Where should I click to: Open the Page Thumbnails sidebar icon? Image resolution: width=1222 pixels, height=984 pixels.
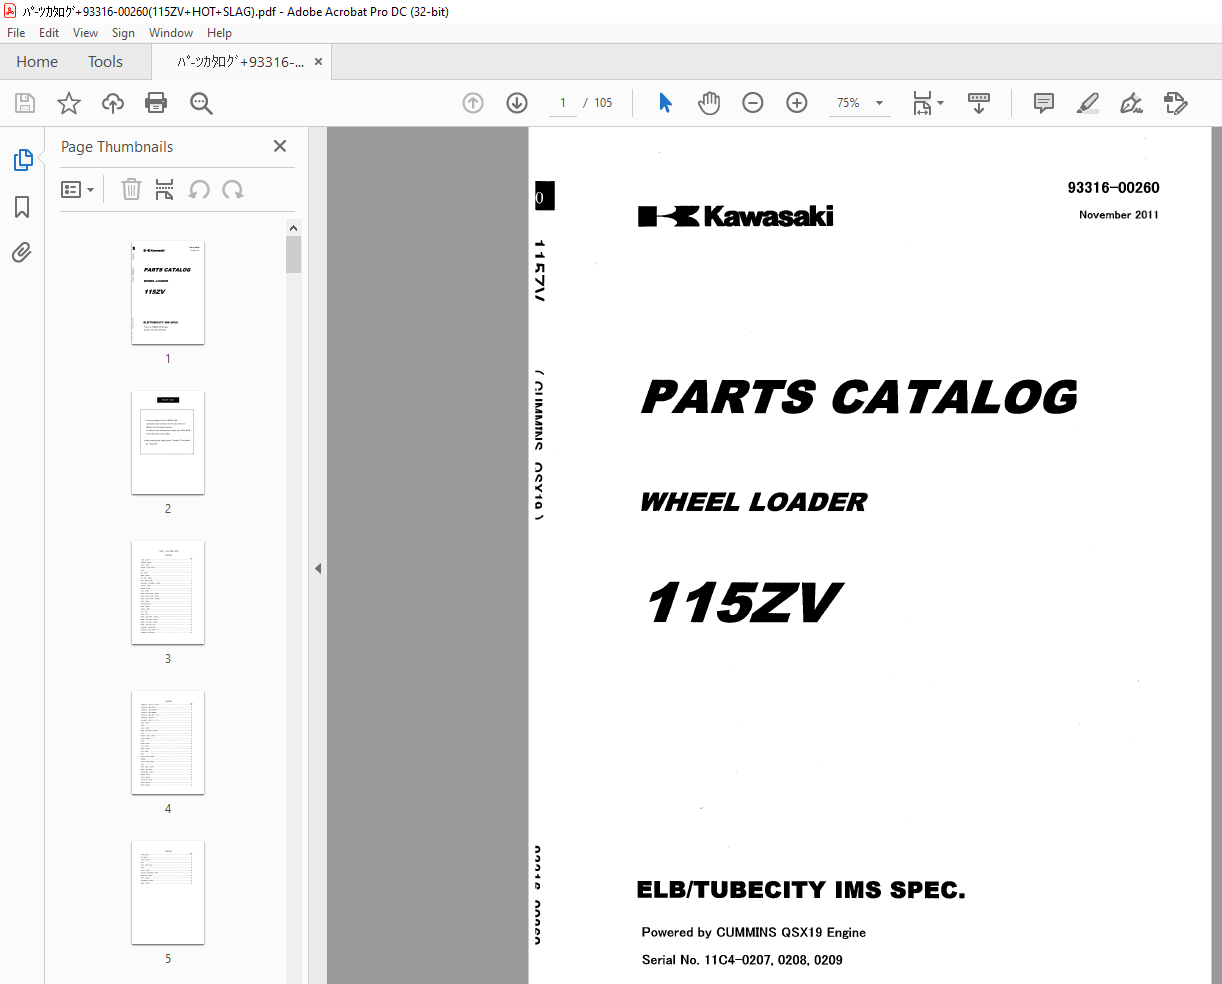pyautogui.click(x=22, y=160)
